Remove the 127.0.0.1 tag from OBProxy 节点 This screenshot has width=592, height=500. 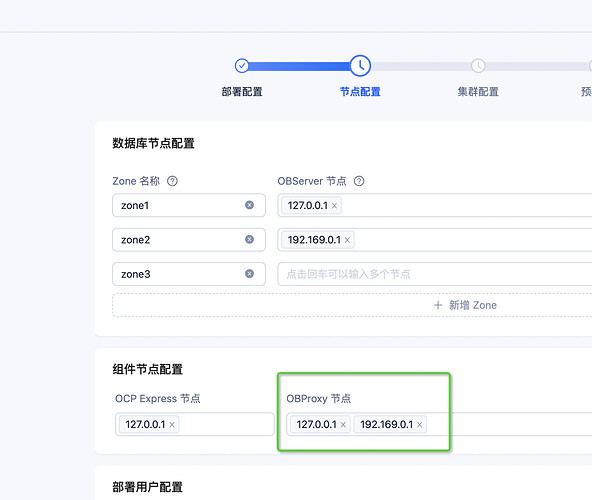click(343, 425)
